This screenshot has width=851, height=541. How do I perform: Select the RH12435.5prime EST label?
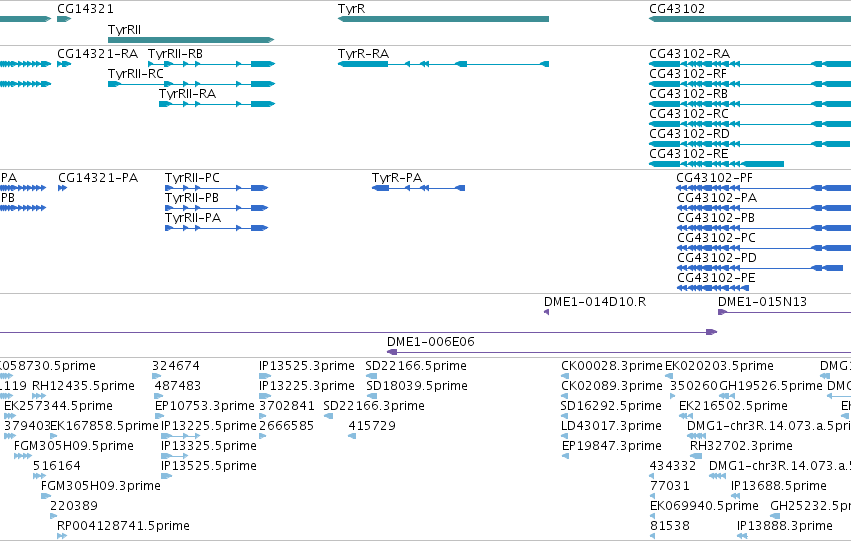83,386
